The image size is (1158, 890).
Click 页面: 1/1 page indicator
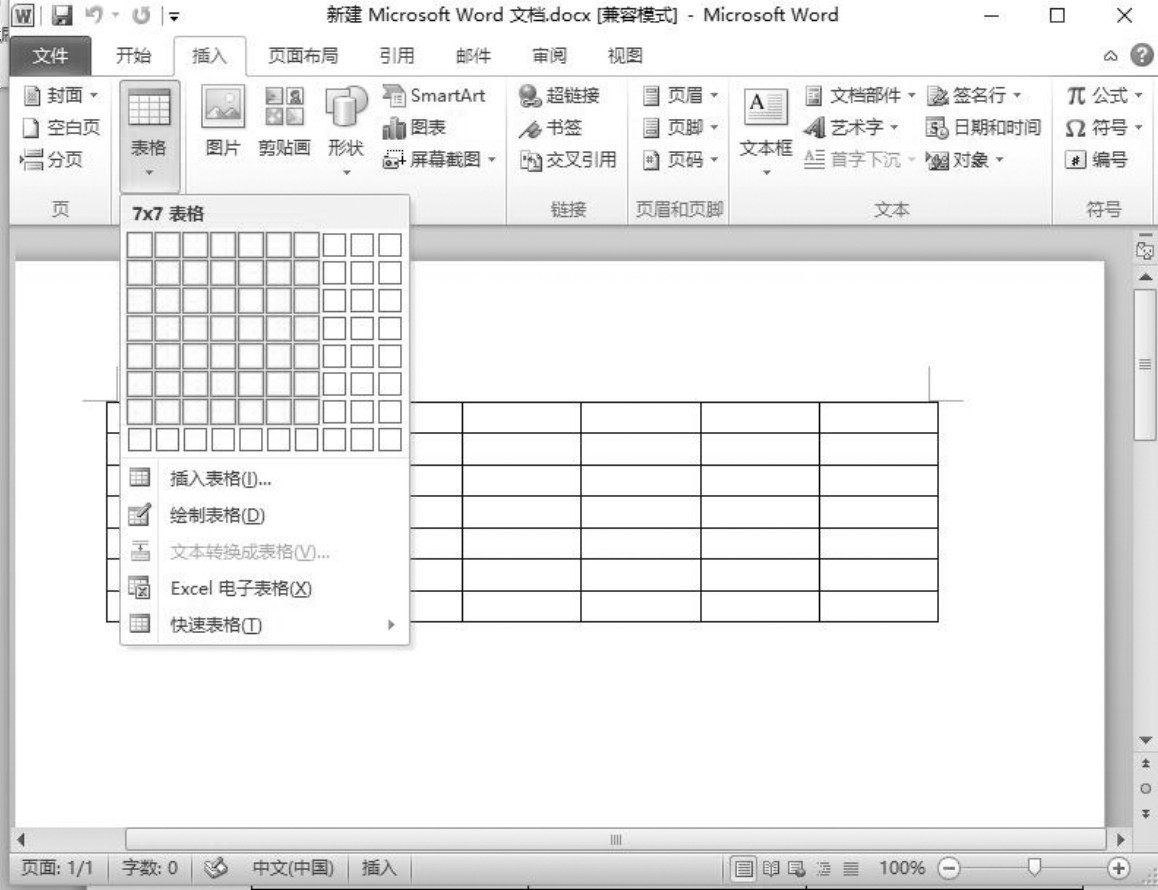58,867
